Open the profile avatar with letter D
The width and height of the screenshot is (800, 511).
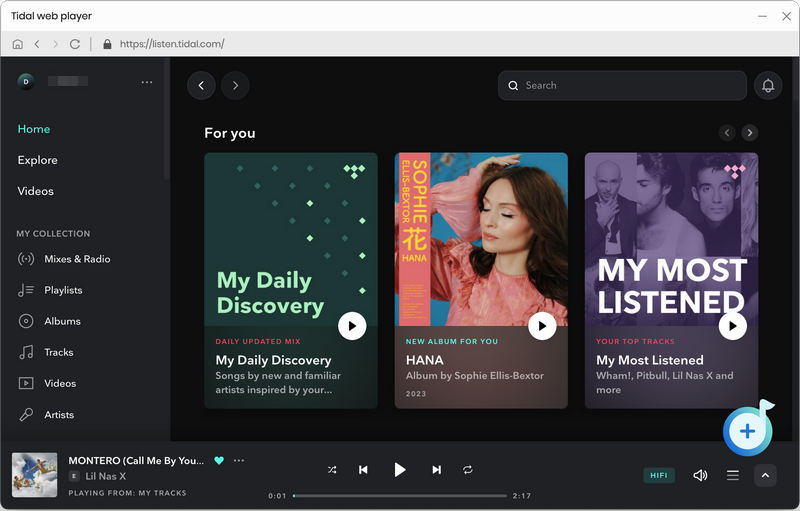point(26,82)
